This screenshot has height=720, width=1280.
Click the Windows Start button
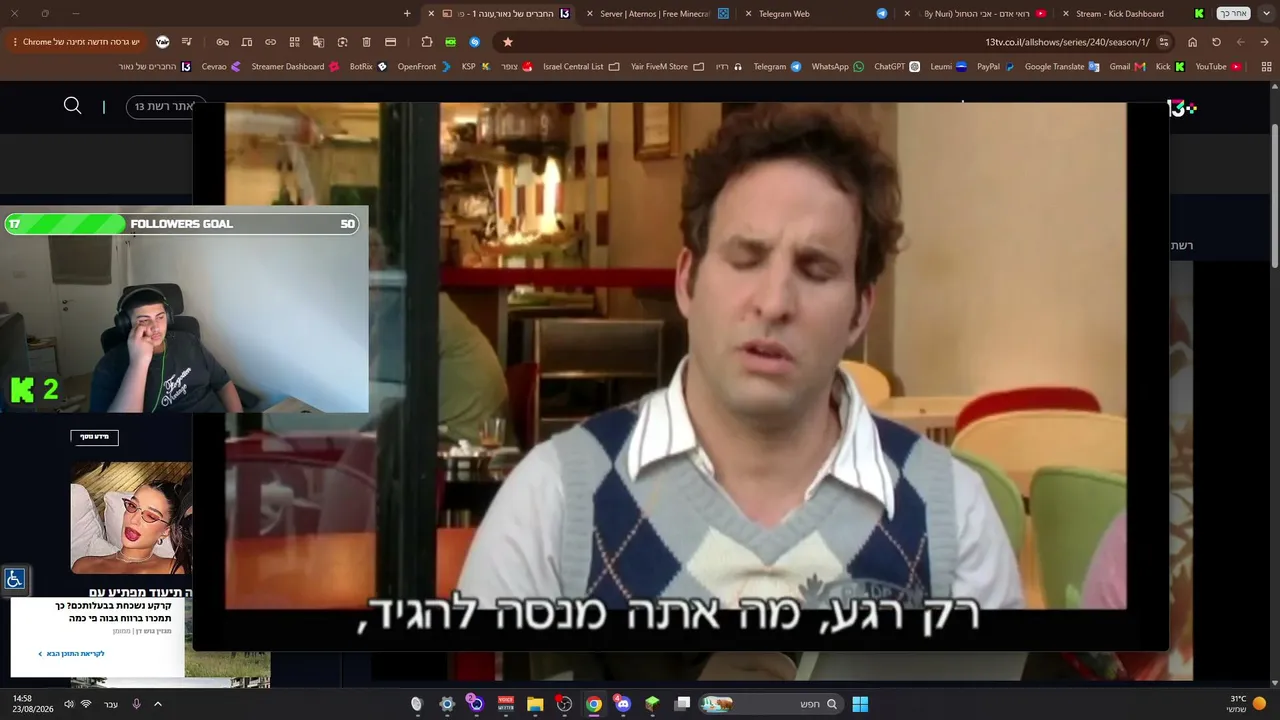(860, 704)
